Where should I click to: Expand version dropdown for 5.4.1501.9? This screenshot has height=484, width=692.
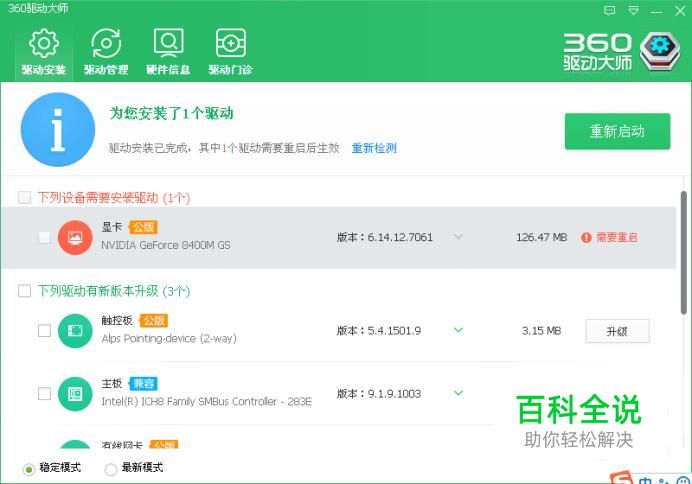coord(459,330)
